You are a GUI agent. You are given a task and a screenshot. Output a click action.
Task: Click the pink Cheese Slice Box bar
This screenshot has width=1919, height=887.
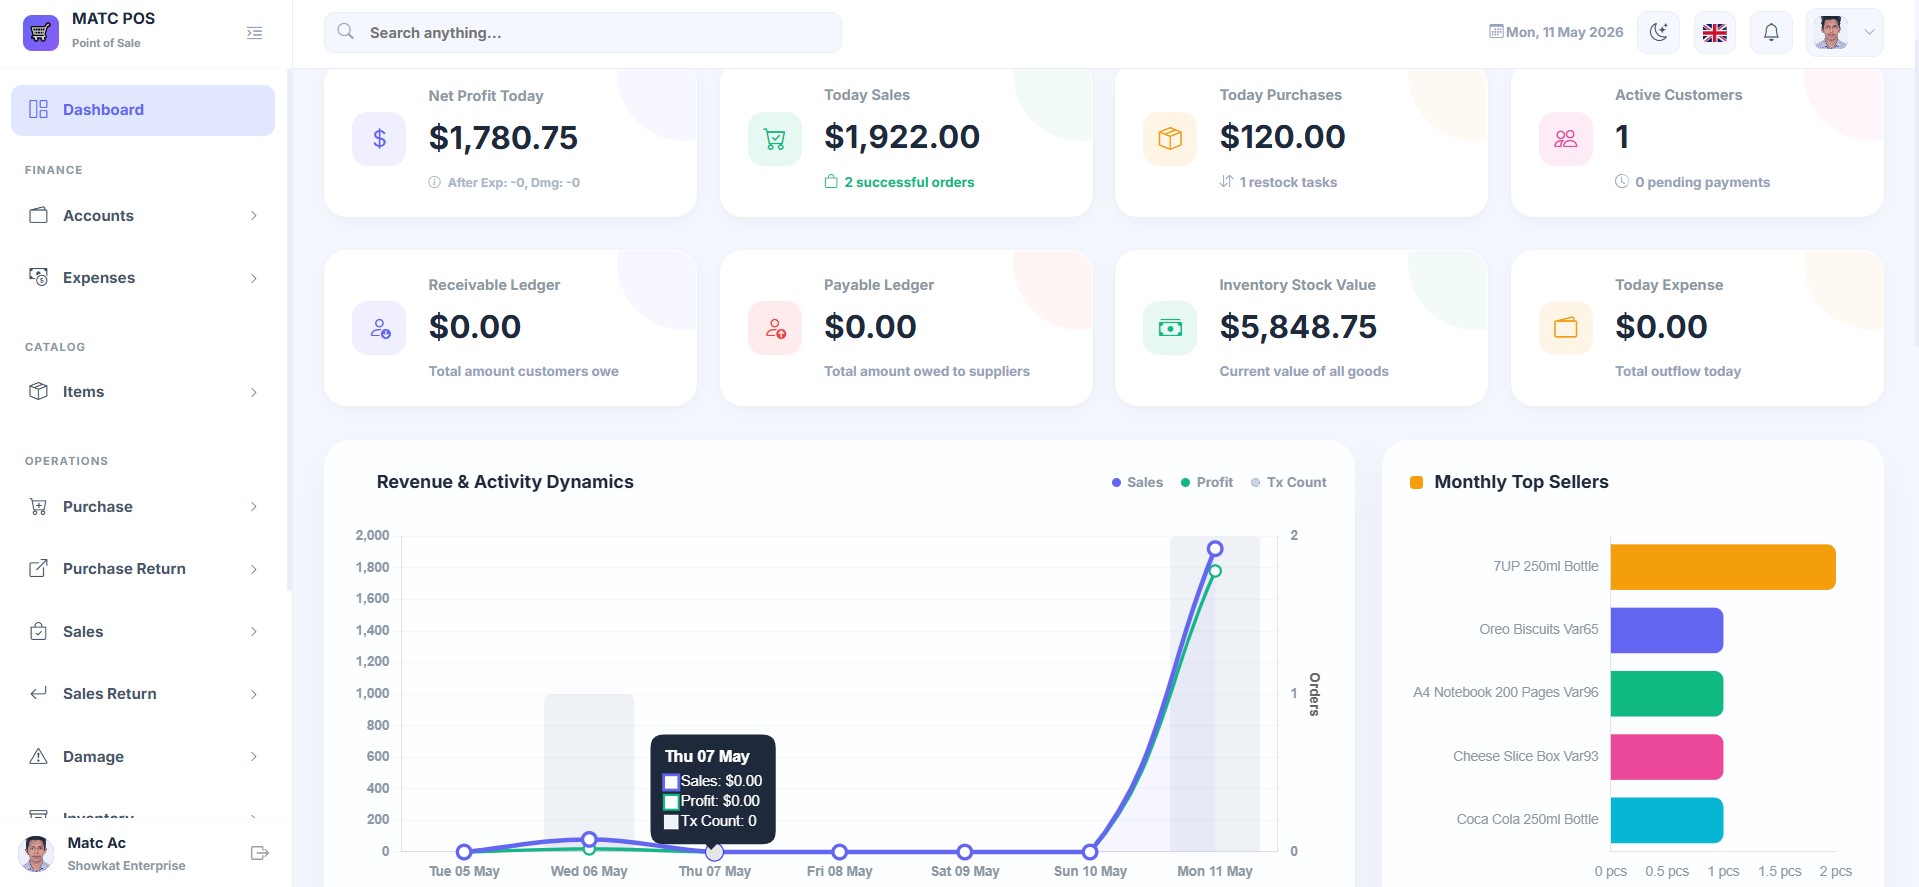1667,757
